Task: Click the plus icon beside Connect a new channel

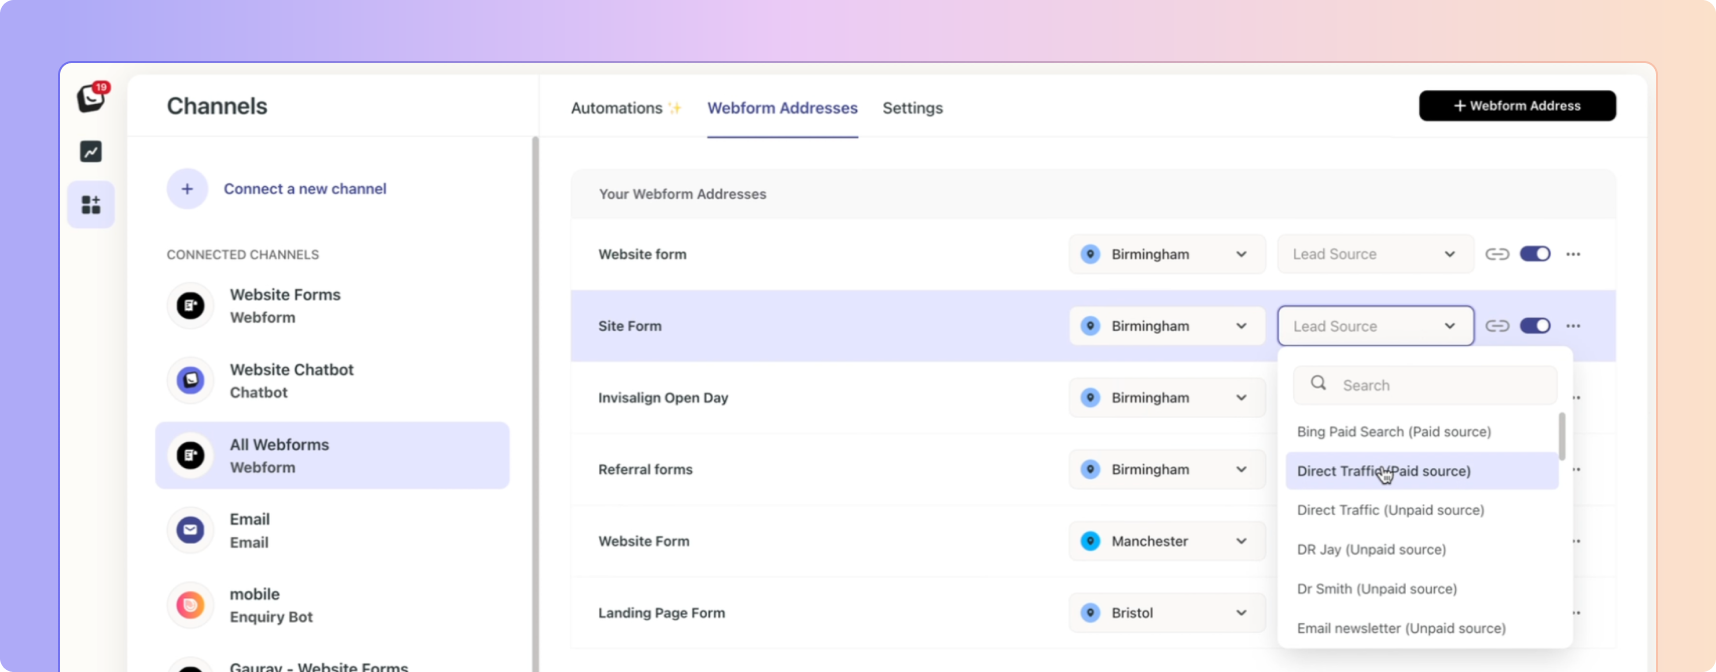Action: coord(187,189)
